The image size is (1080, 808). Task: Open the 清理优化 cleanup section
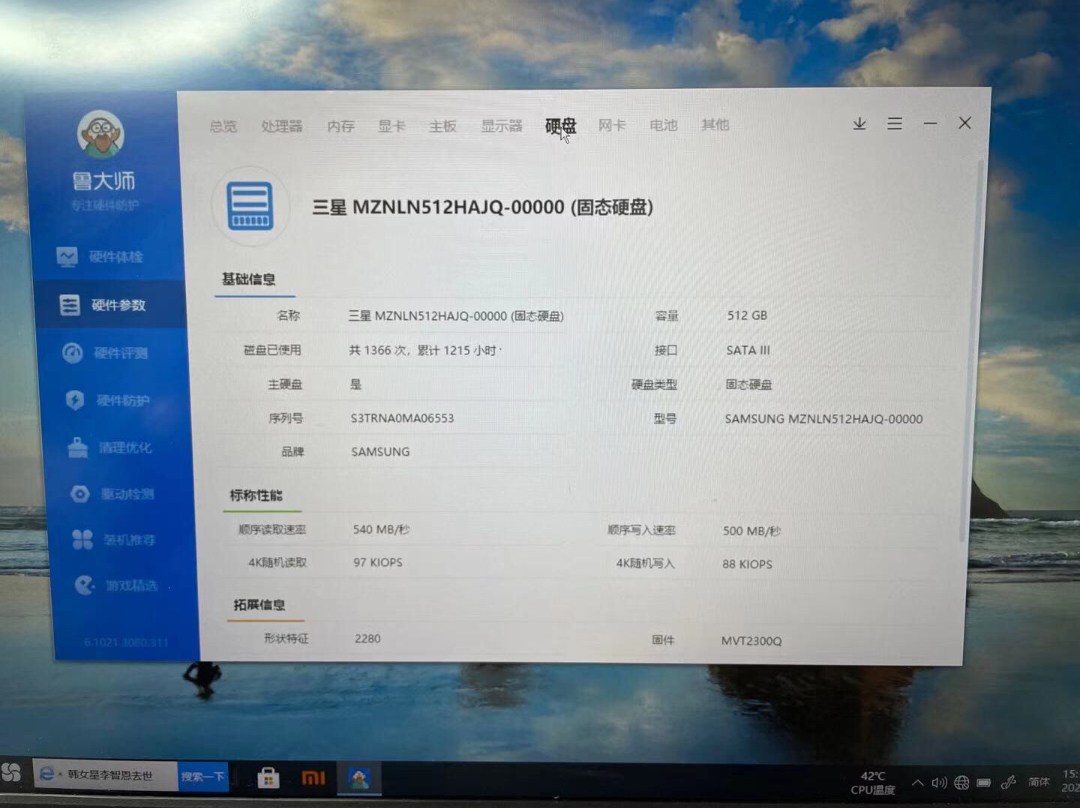click(110, 448)
